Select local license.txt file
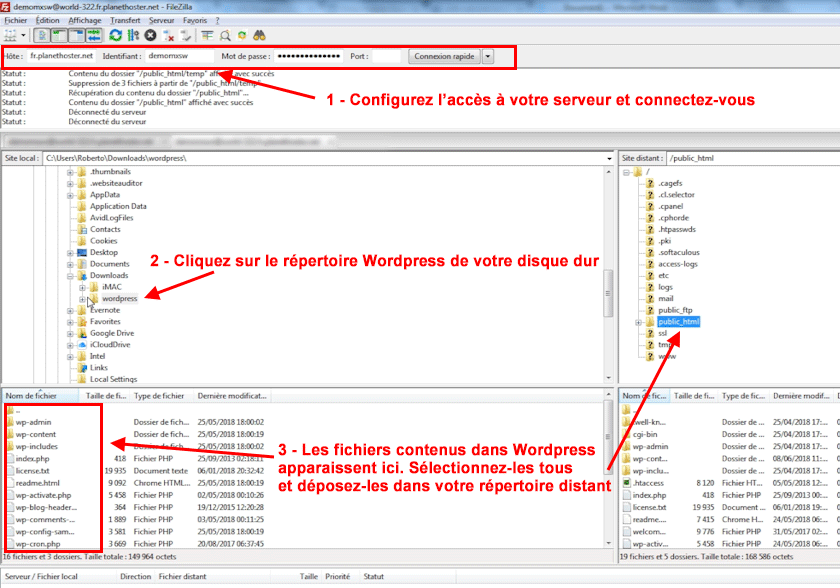 pos(32,471)
